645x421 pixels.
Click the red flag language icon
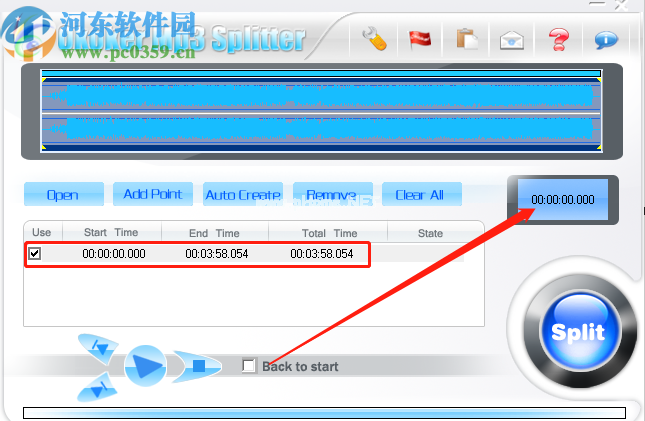pos(419,40)
